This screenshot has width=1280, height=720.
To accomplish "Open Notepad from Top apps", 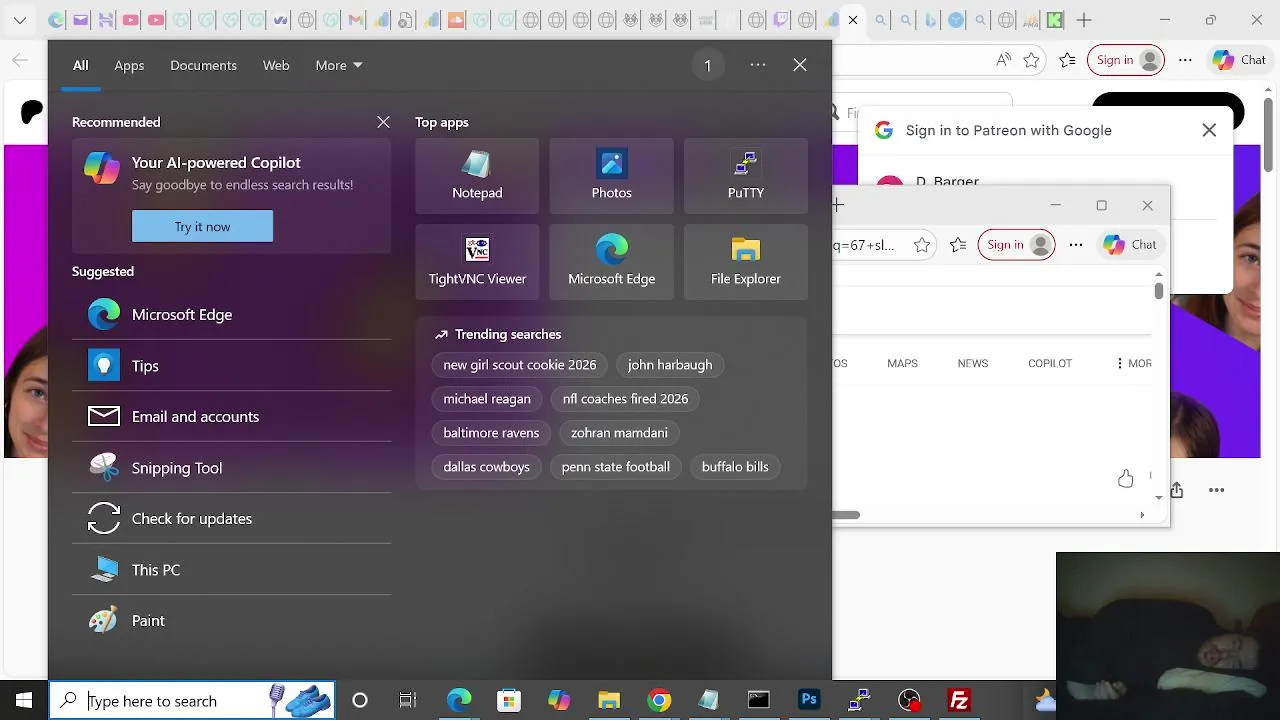I will pyautogui.click(x=477, y=176).
